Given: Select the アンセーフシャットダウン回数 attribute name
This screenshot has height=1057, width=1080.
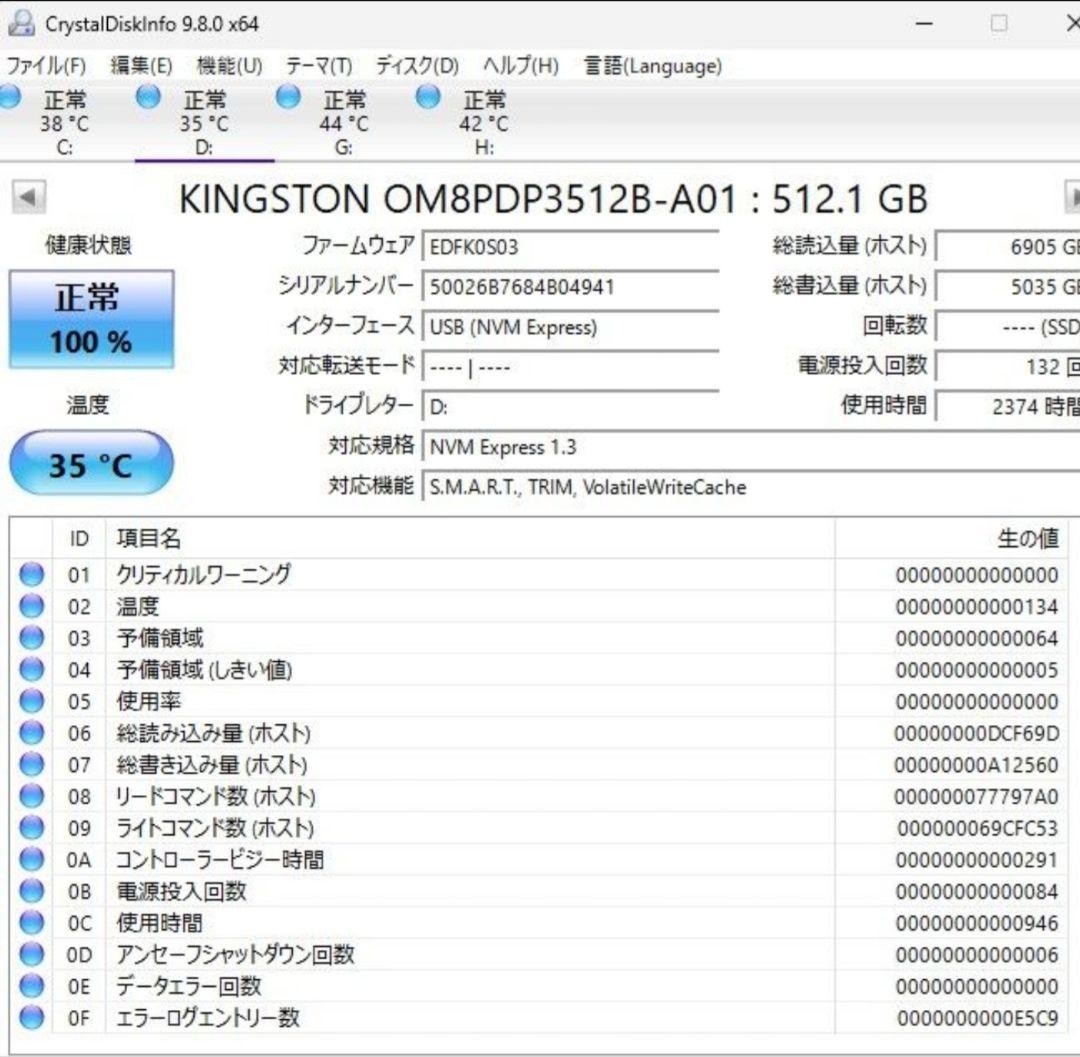Looking at the screenshot, I should [235, 954].
